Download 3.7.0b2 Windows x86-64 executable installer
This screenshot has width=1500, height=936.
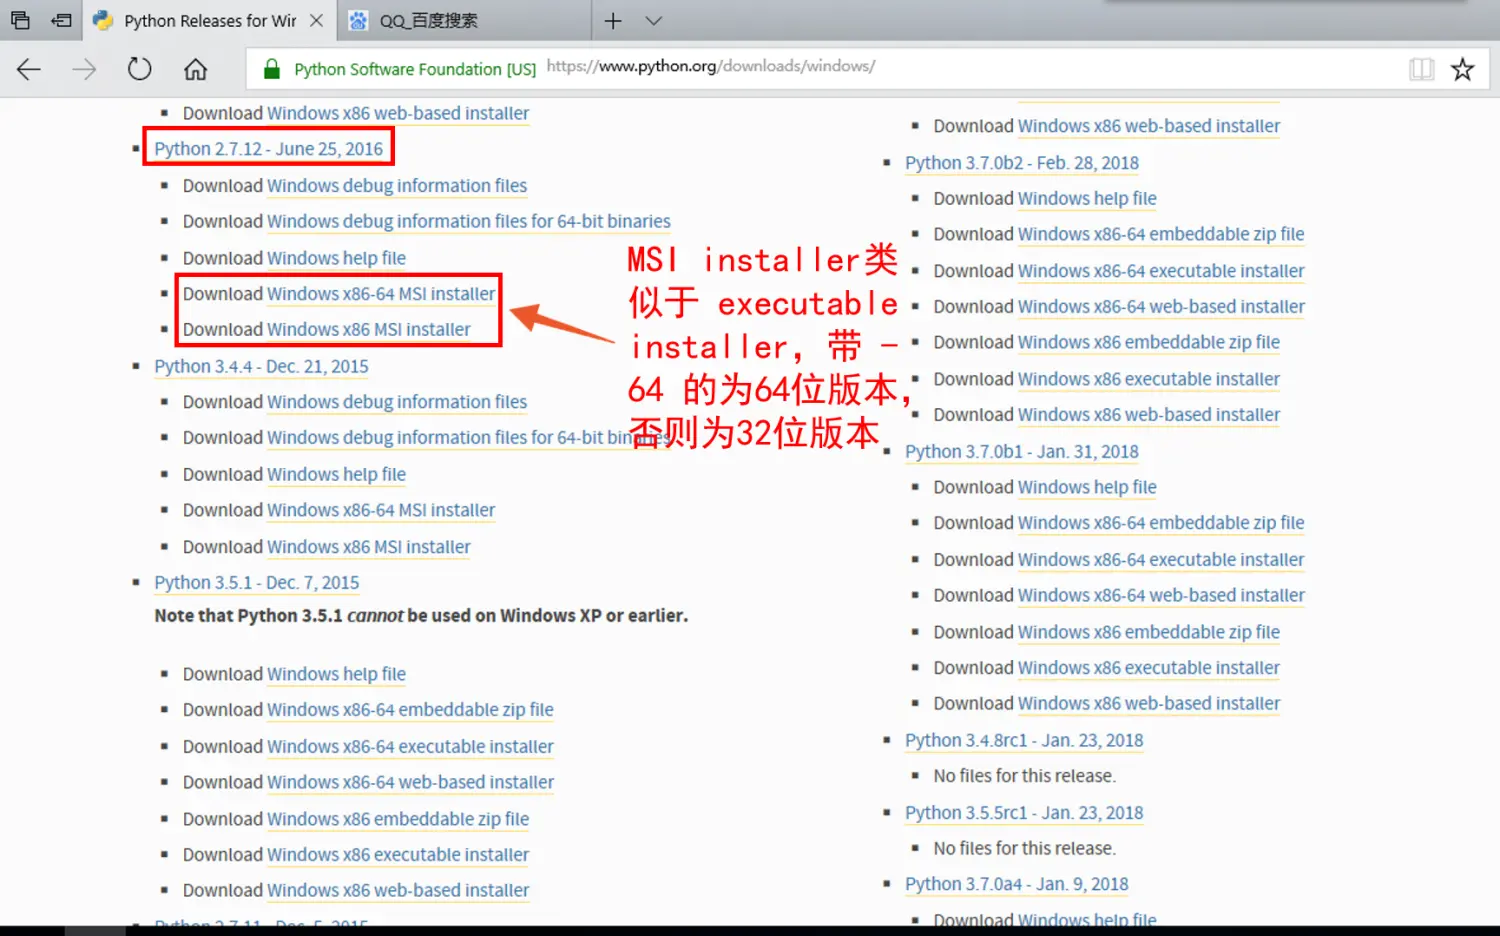click(1161, 271)
